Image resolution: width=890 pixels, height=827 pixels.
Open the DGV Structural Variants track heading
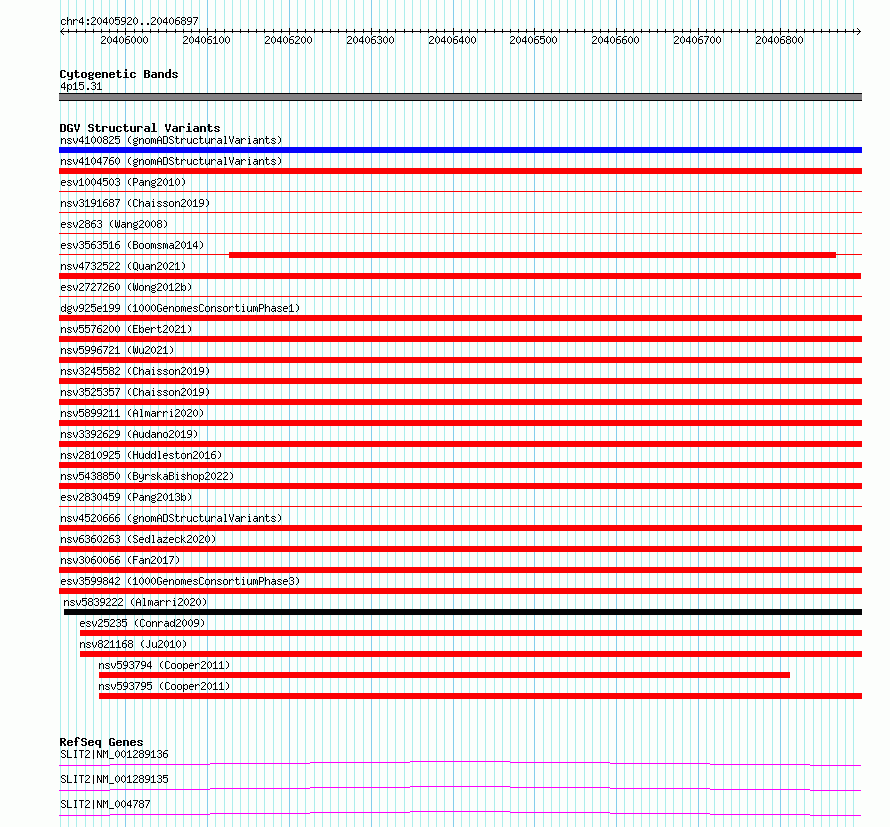pos(140,128)
